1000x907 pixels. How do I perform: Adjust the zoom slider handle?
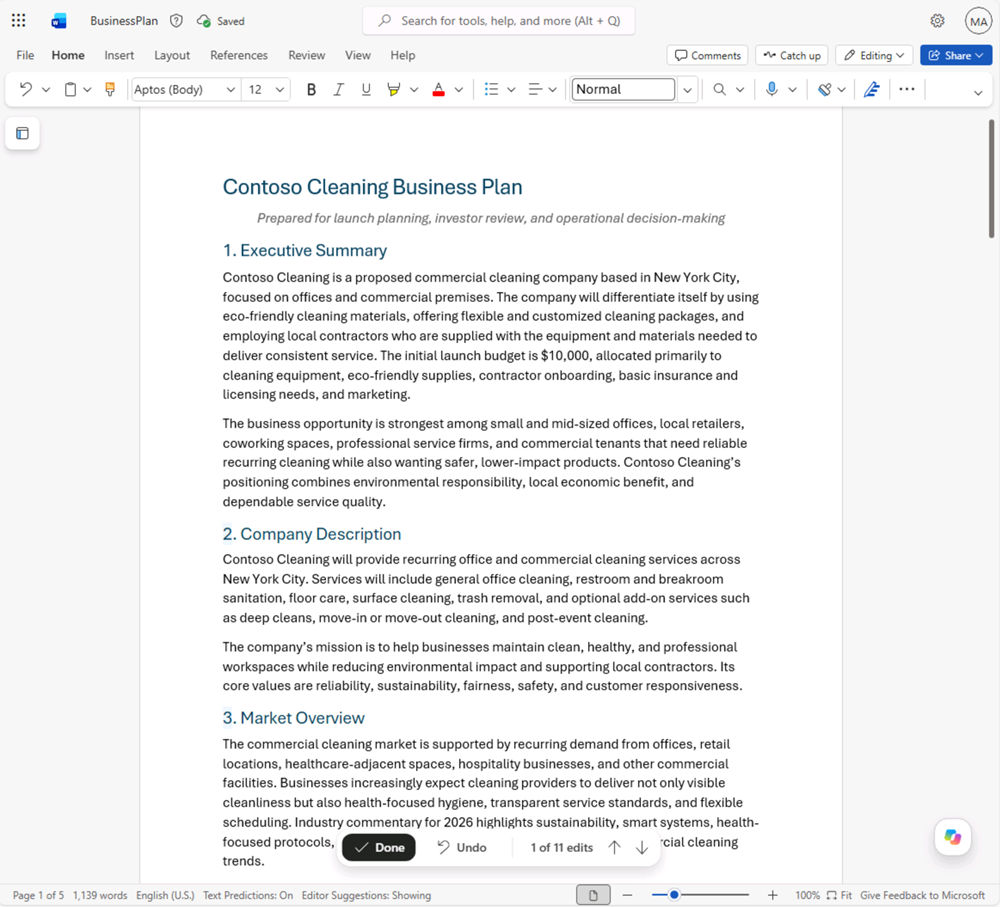673,895
